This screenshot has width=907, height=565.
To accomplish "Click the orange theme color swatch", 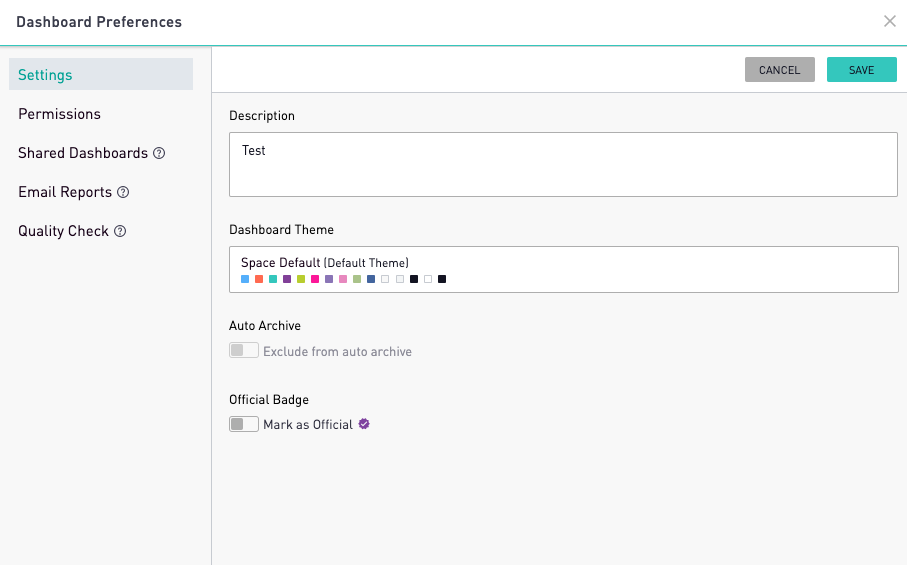I will click(259, 279).
